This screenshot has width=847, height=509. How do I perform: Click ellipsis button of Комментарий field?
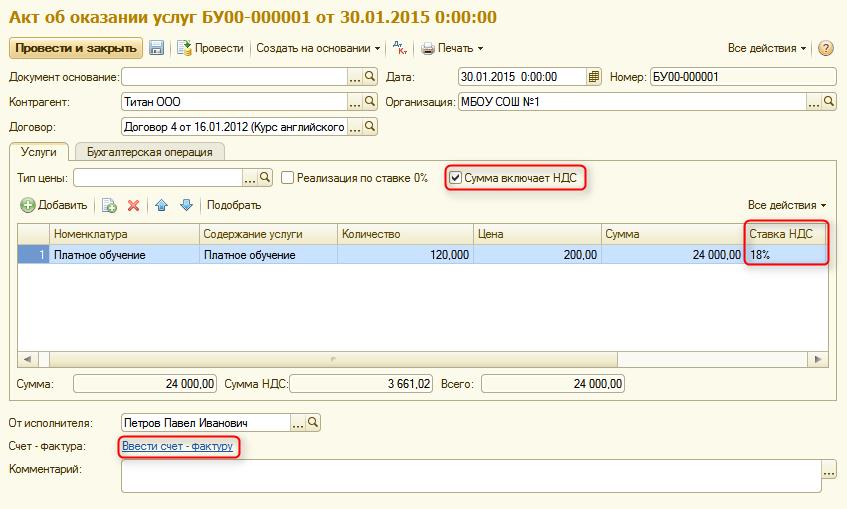coord(829,469)
